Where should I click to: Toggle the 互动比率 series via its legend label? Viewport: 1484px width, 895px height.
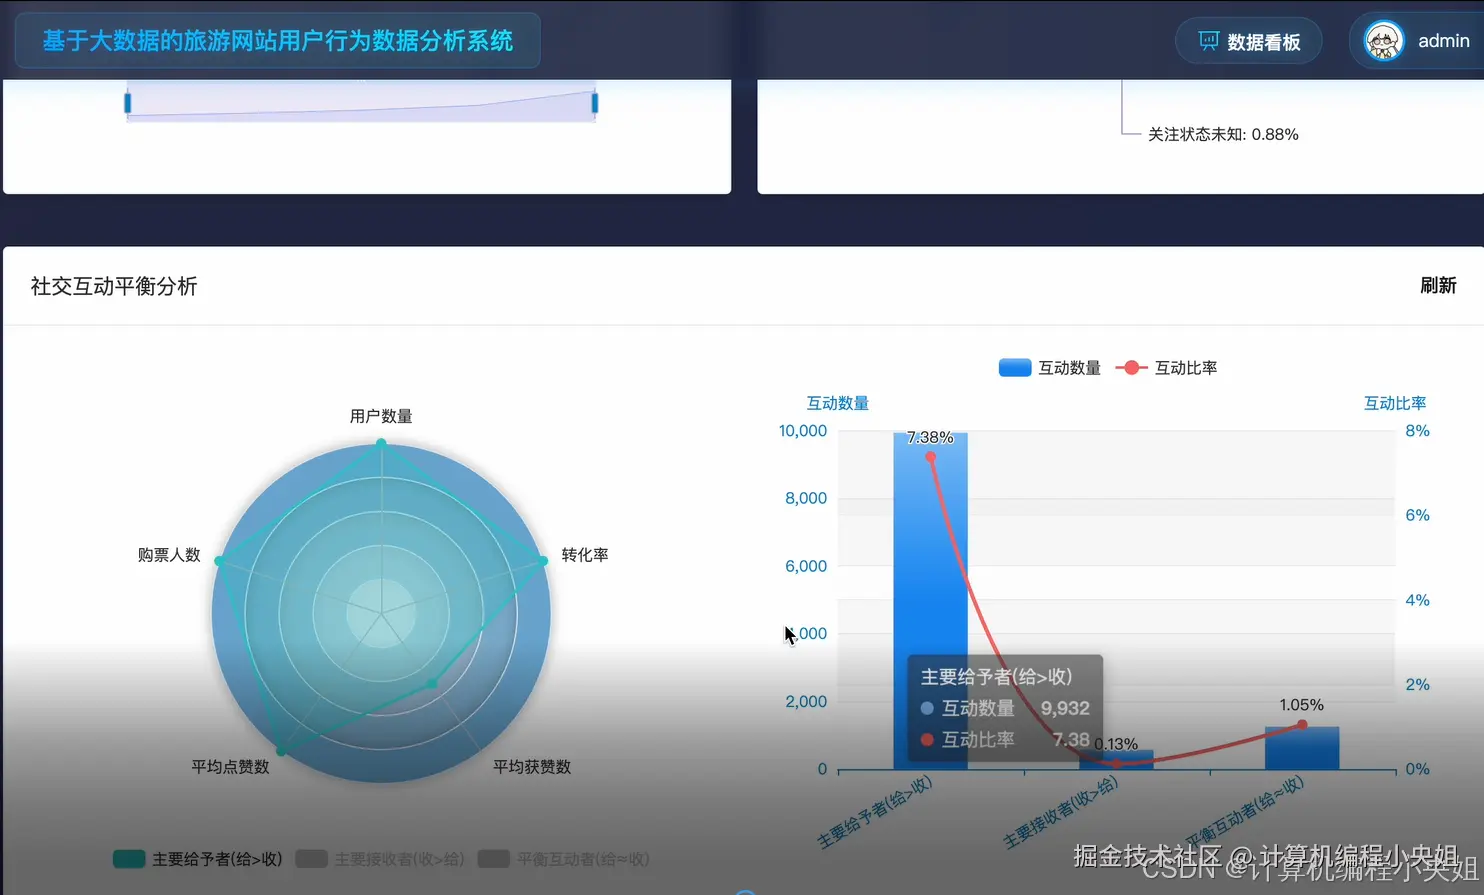pos(1185,367)
